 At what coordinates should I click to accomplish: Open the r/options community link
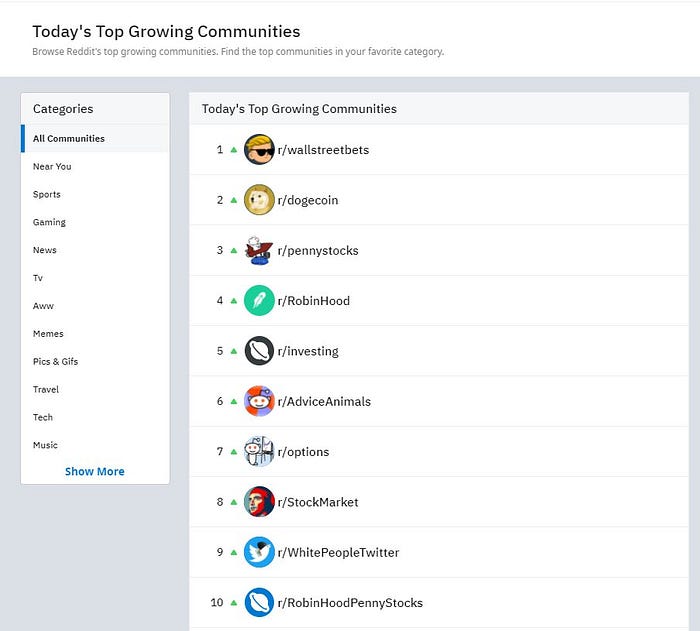(303, 452)
